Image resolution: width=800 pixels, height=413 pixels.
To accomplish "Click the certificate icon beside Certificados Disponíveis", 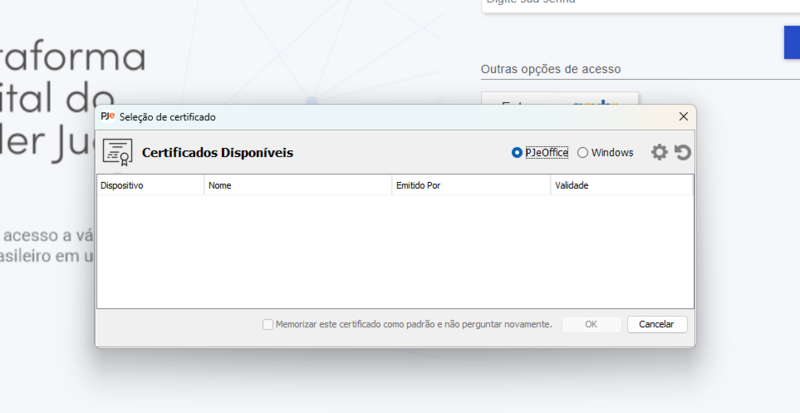I will pos(118,152).
